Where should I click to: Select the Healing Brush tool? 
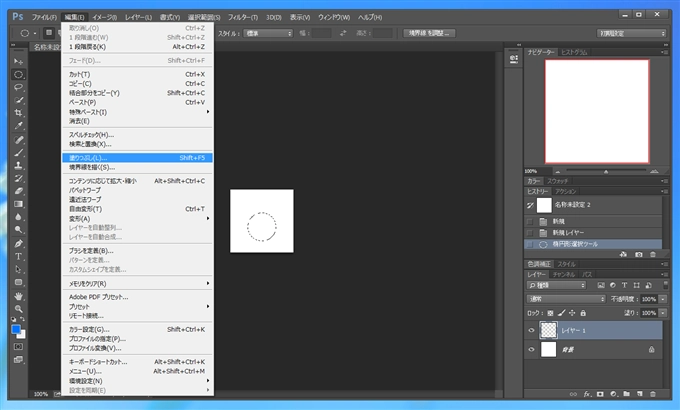[18, 140]
